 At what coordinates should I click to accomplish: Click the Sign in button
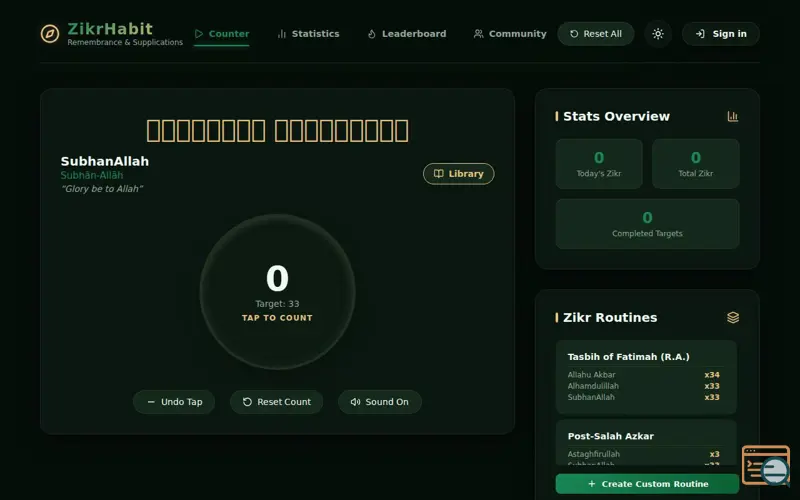click(720, 34)
